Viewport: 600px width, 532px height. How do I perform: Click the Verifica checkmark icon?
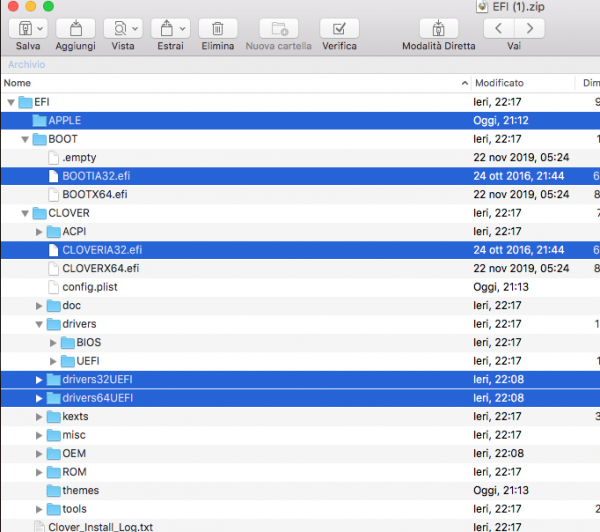point(339,28)
